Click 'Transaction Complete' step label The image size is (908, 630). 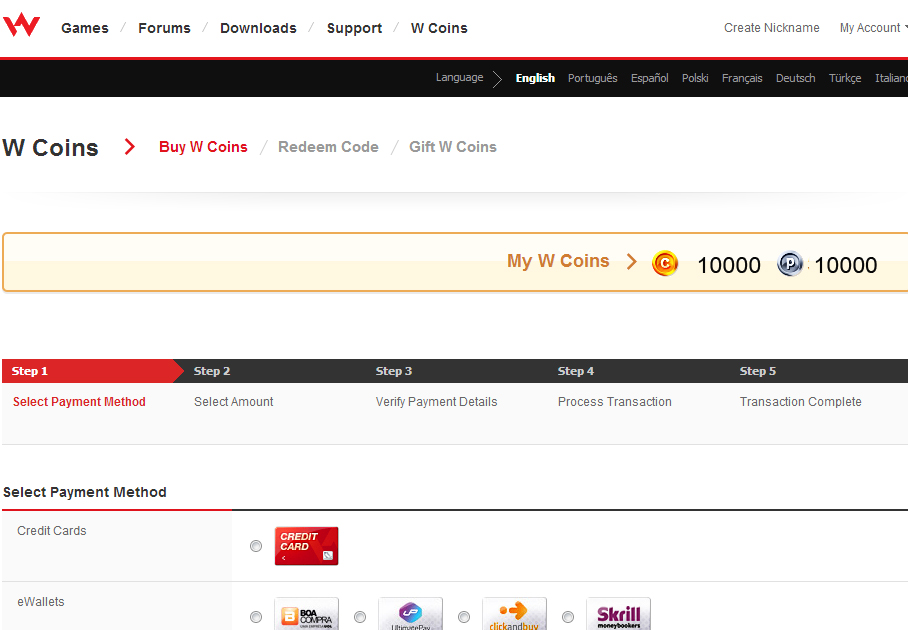[x=800, y=402]
